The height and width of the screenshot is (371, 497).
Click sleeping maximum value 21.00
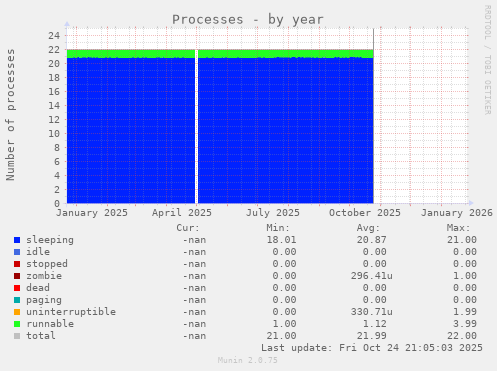pos(462,240)
